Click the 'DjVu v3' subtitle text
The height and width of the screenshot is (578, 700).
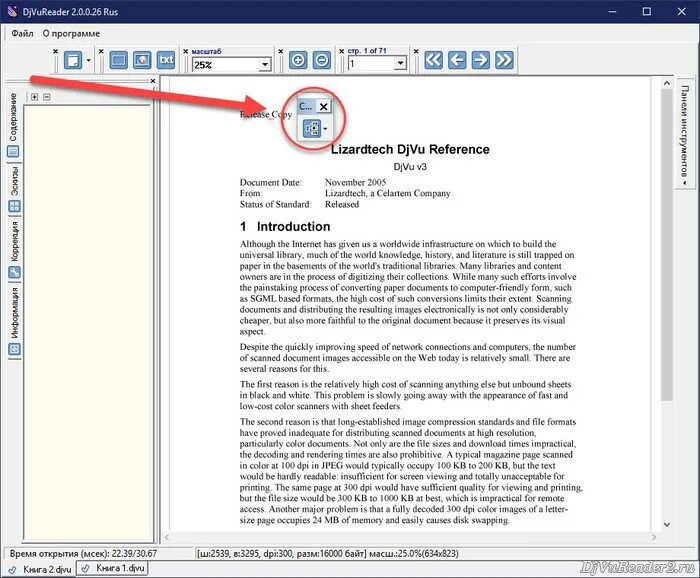[410, 166]
